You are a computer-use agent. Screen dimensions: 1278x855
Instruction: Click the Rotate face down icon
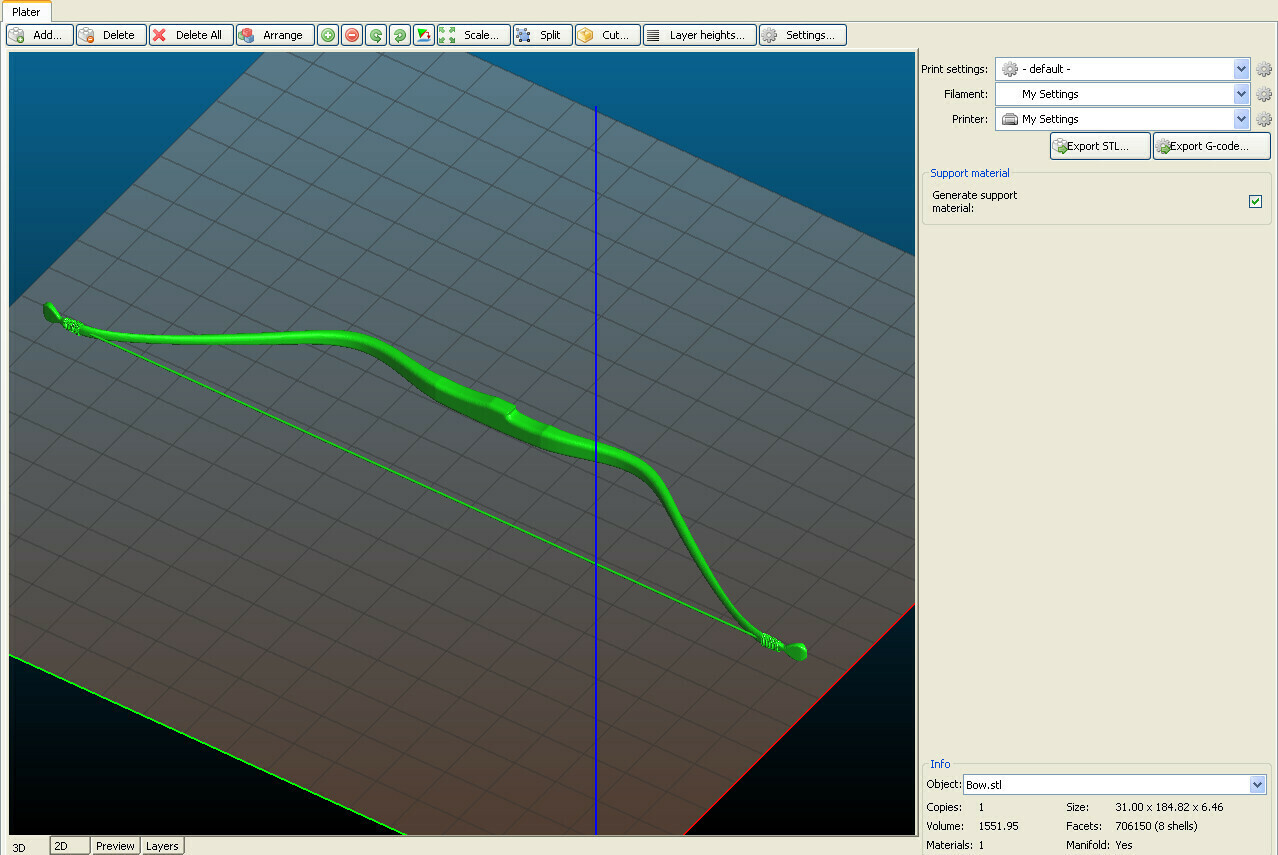pyautogui.click(x=424, y=35)
